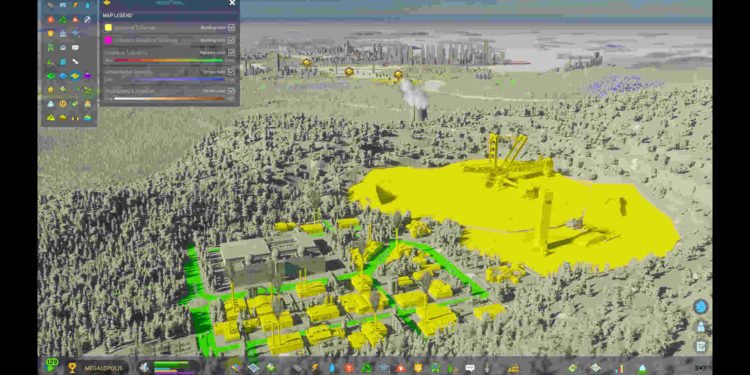Open the Electricity menu in bottom toolbar
Viewport: 750px width, 375px height.
pyautogui.click(x=315, y=367)
